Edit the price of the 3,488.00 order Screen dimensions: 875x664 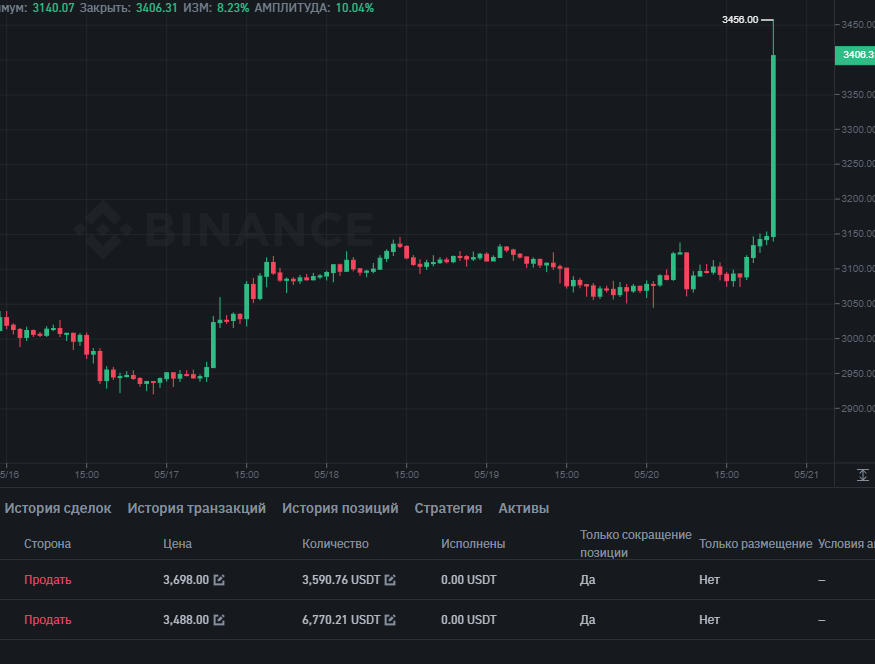[219, 620]
